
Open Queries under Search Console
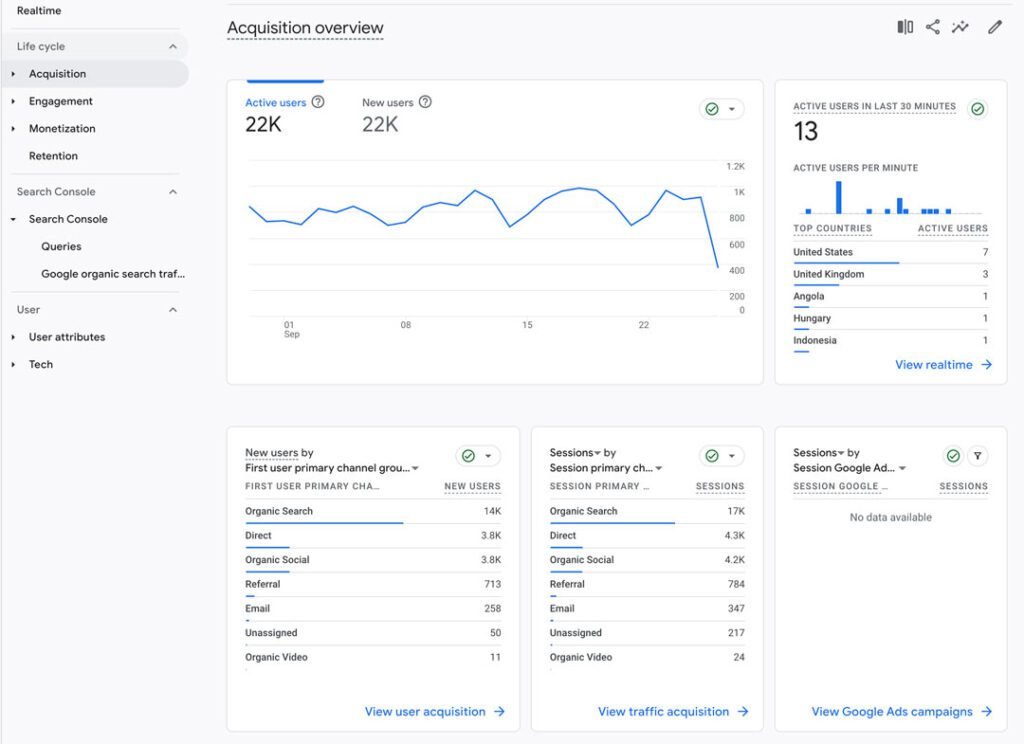click(x=61, y=246)
